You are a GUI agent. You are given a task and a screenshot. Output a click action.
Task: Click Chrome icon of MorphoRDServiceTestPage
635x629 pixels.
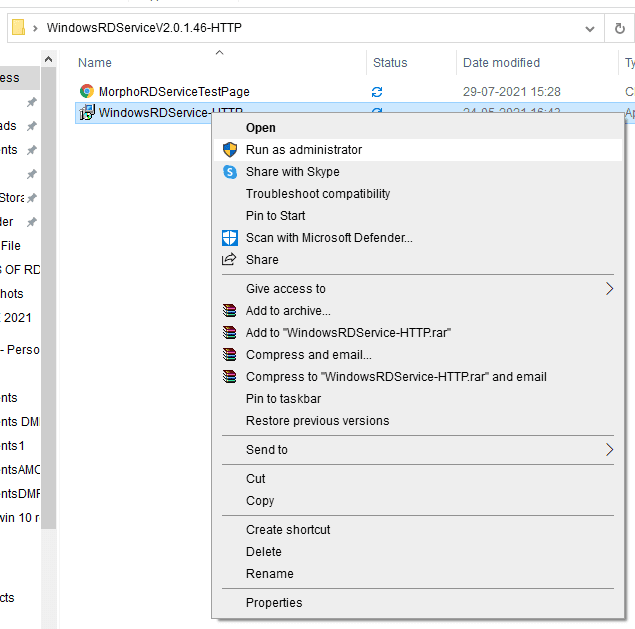pyautogui.click(x=87, y=91)
